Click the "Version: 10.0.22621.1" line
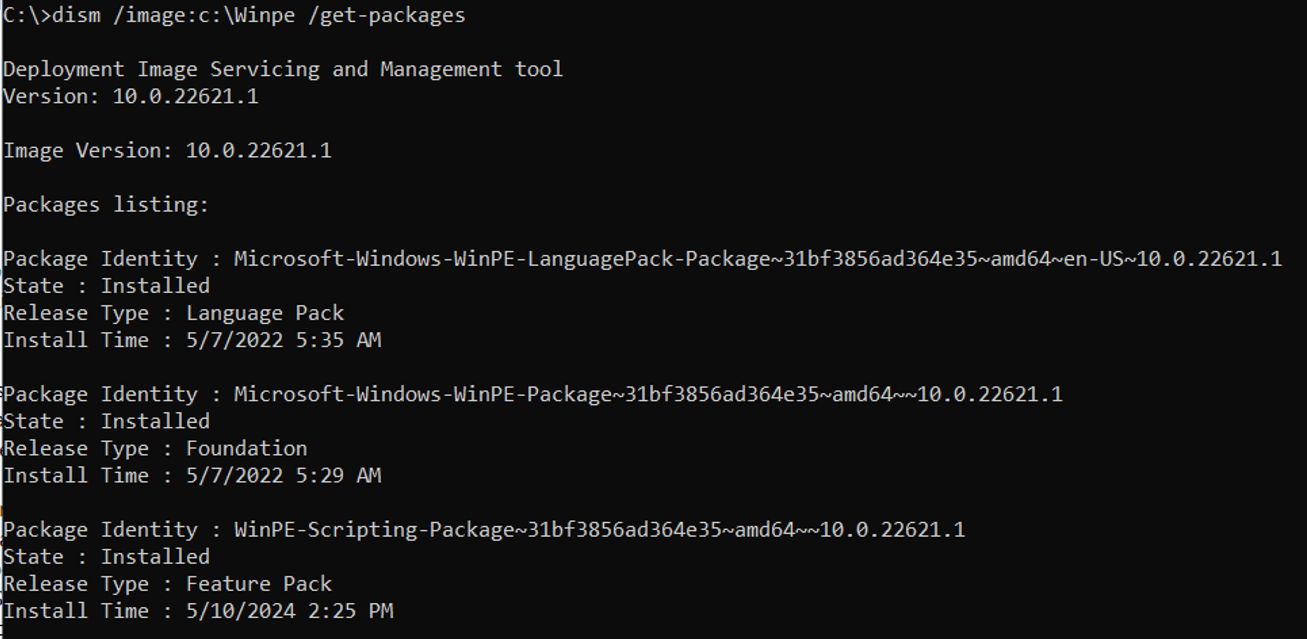 131,96
